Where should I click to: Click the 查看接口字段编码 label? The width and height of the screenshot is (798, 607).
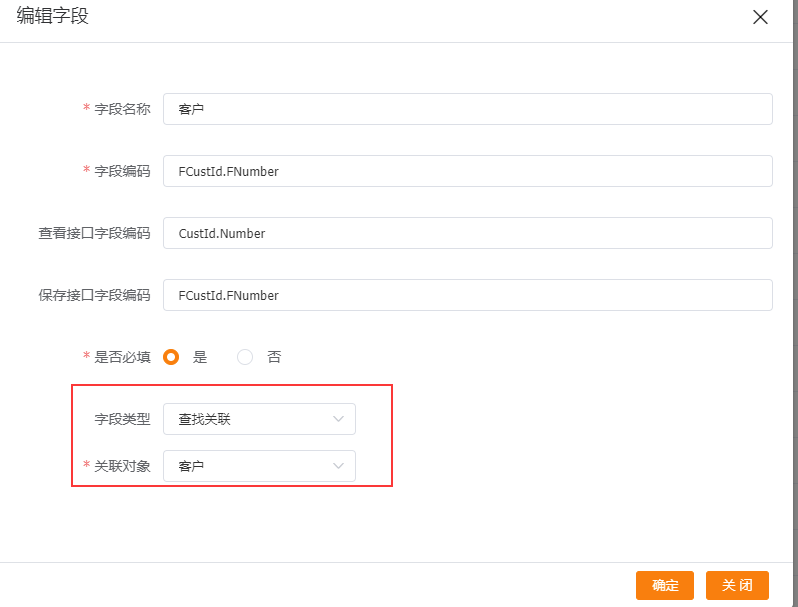94,233
